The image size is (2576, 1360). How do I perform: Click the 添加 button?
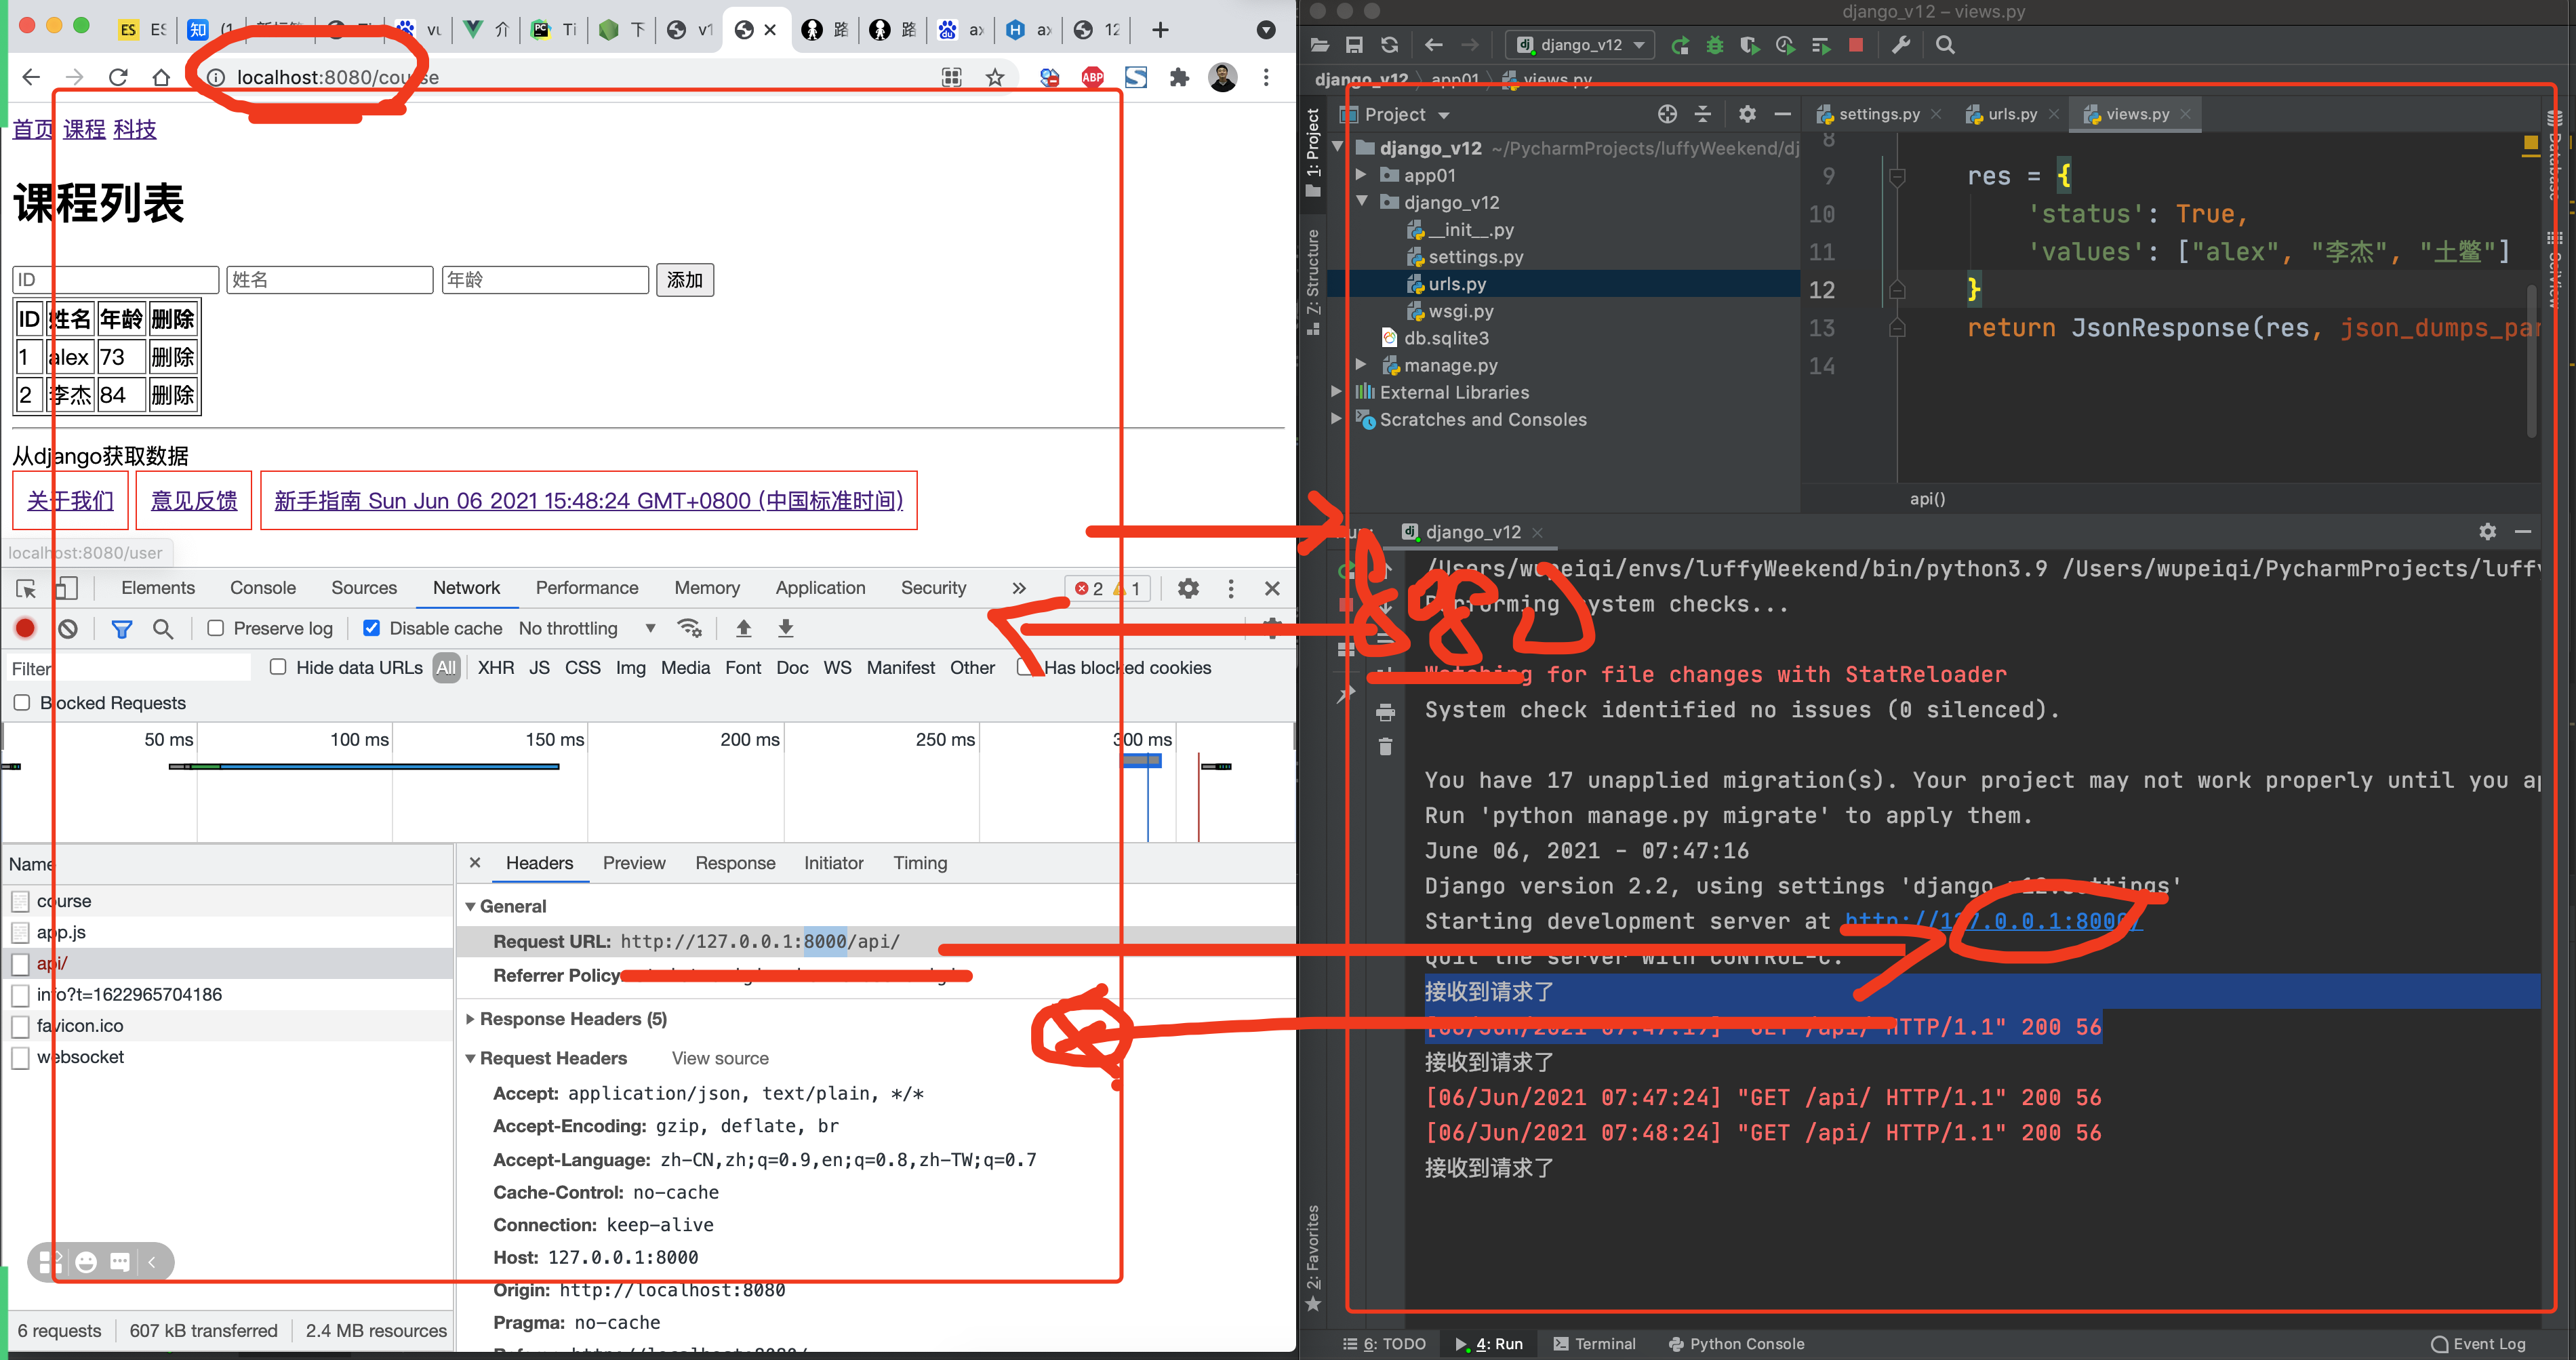[685, 280]
